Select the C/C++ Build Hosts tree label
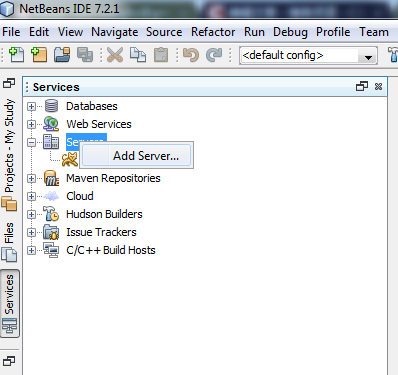Screen dimensions: 398x375 pos(111,250)
